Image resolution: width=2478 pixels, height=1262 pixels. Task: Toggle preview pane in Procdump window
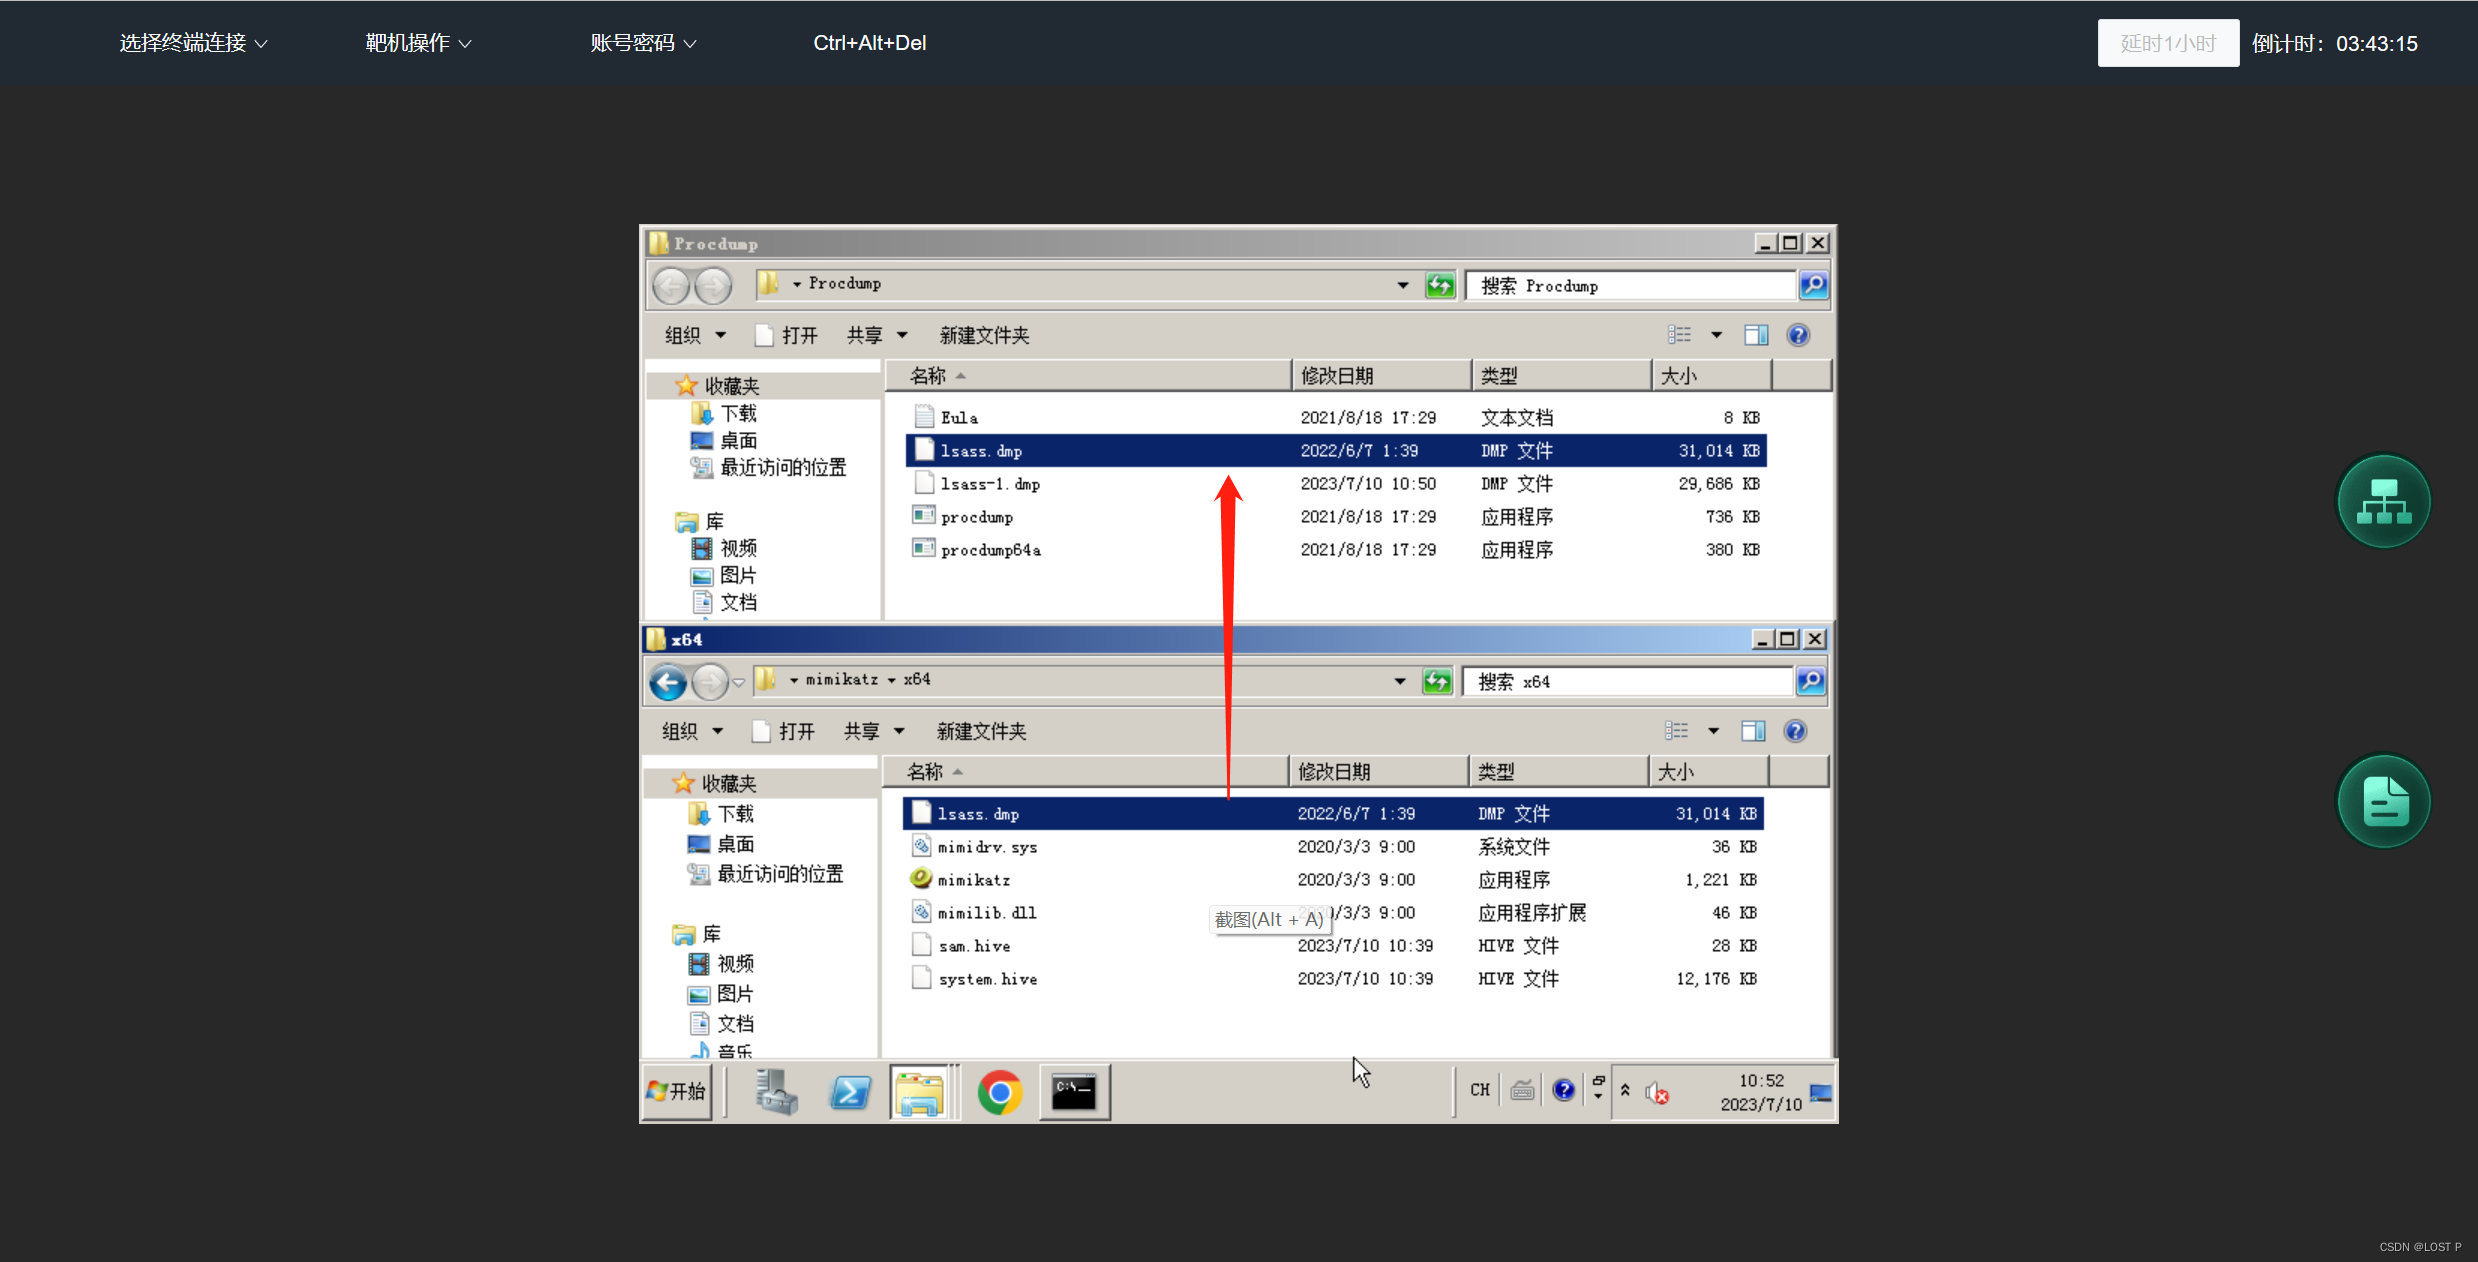[x=1756, y=335]
